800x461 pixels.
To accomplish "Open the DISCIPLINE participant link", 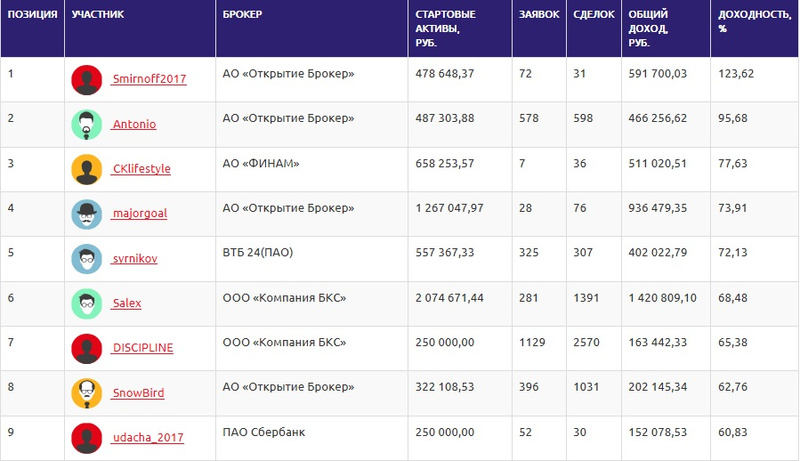I will click(142, 348).
